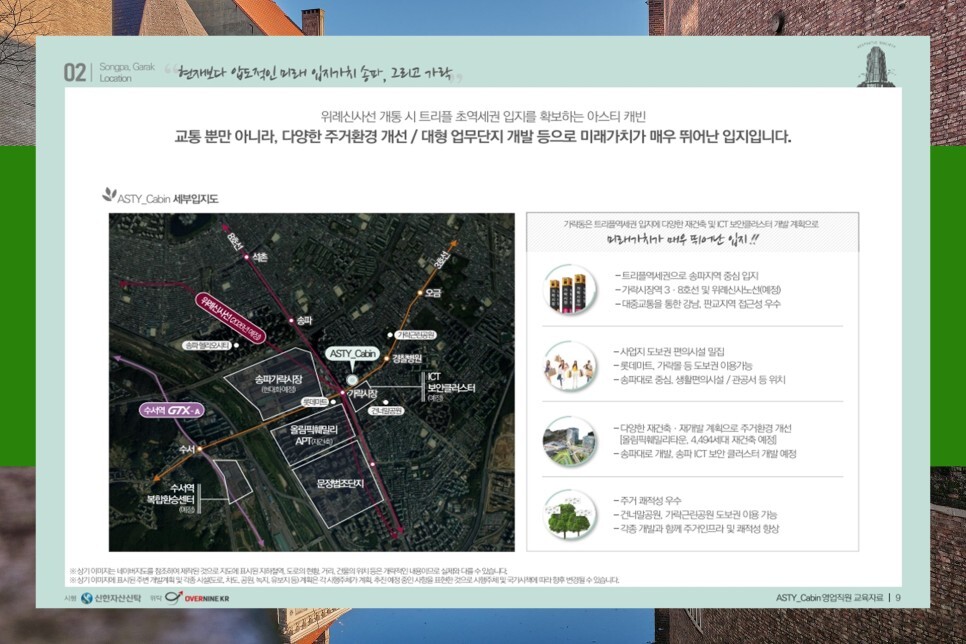Click the 롯데마트 map tag

point(315,401)
